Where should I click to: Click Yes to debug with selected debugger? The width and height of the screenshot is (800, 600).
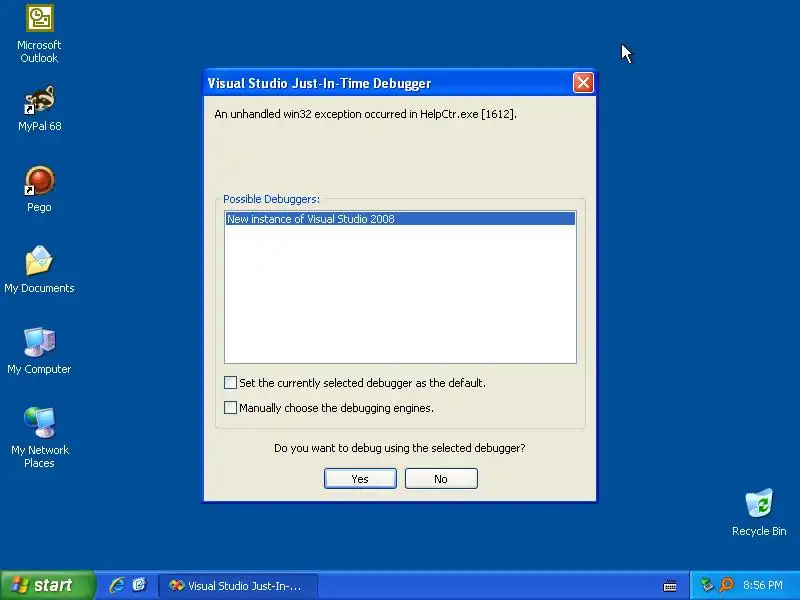coord(360,479)
